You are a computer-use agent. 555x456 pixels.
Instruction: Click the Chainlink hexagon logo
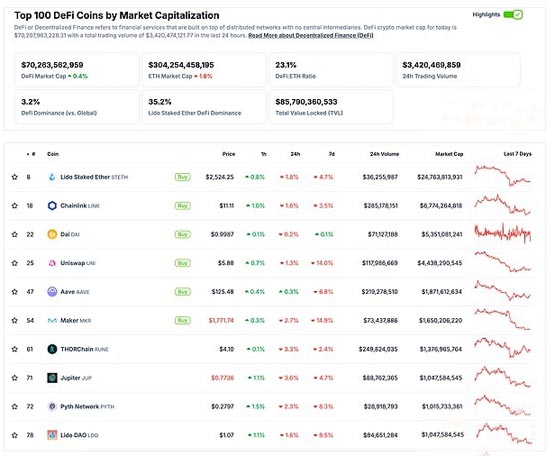pyautogui.click(x=52, y=206)
